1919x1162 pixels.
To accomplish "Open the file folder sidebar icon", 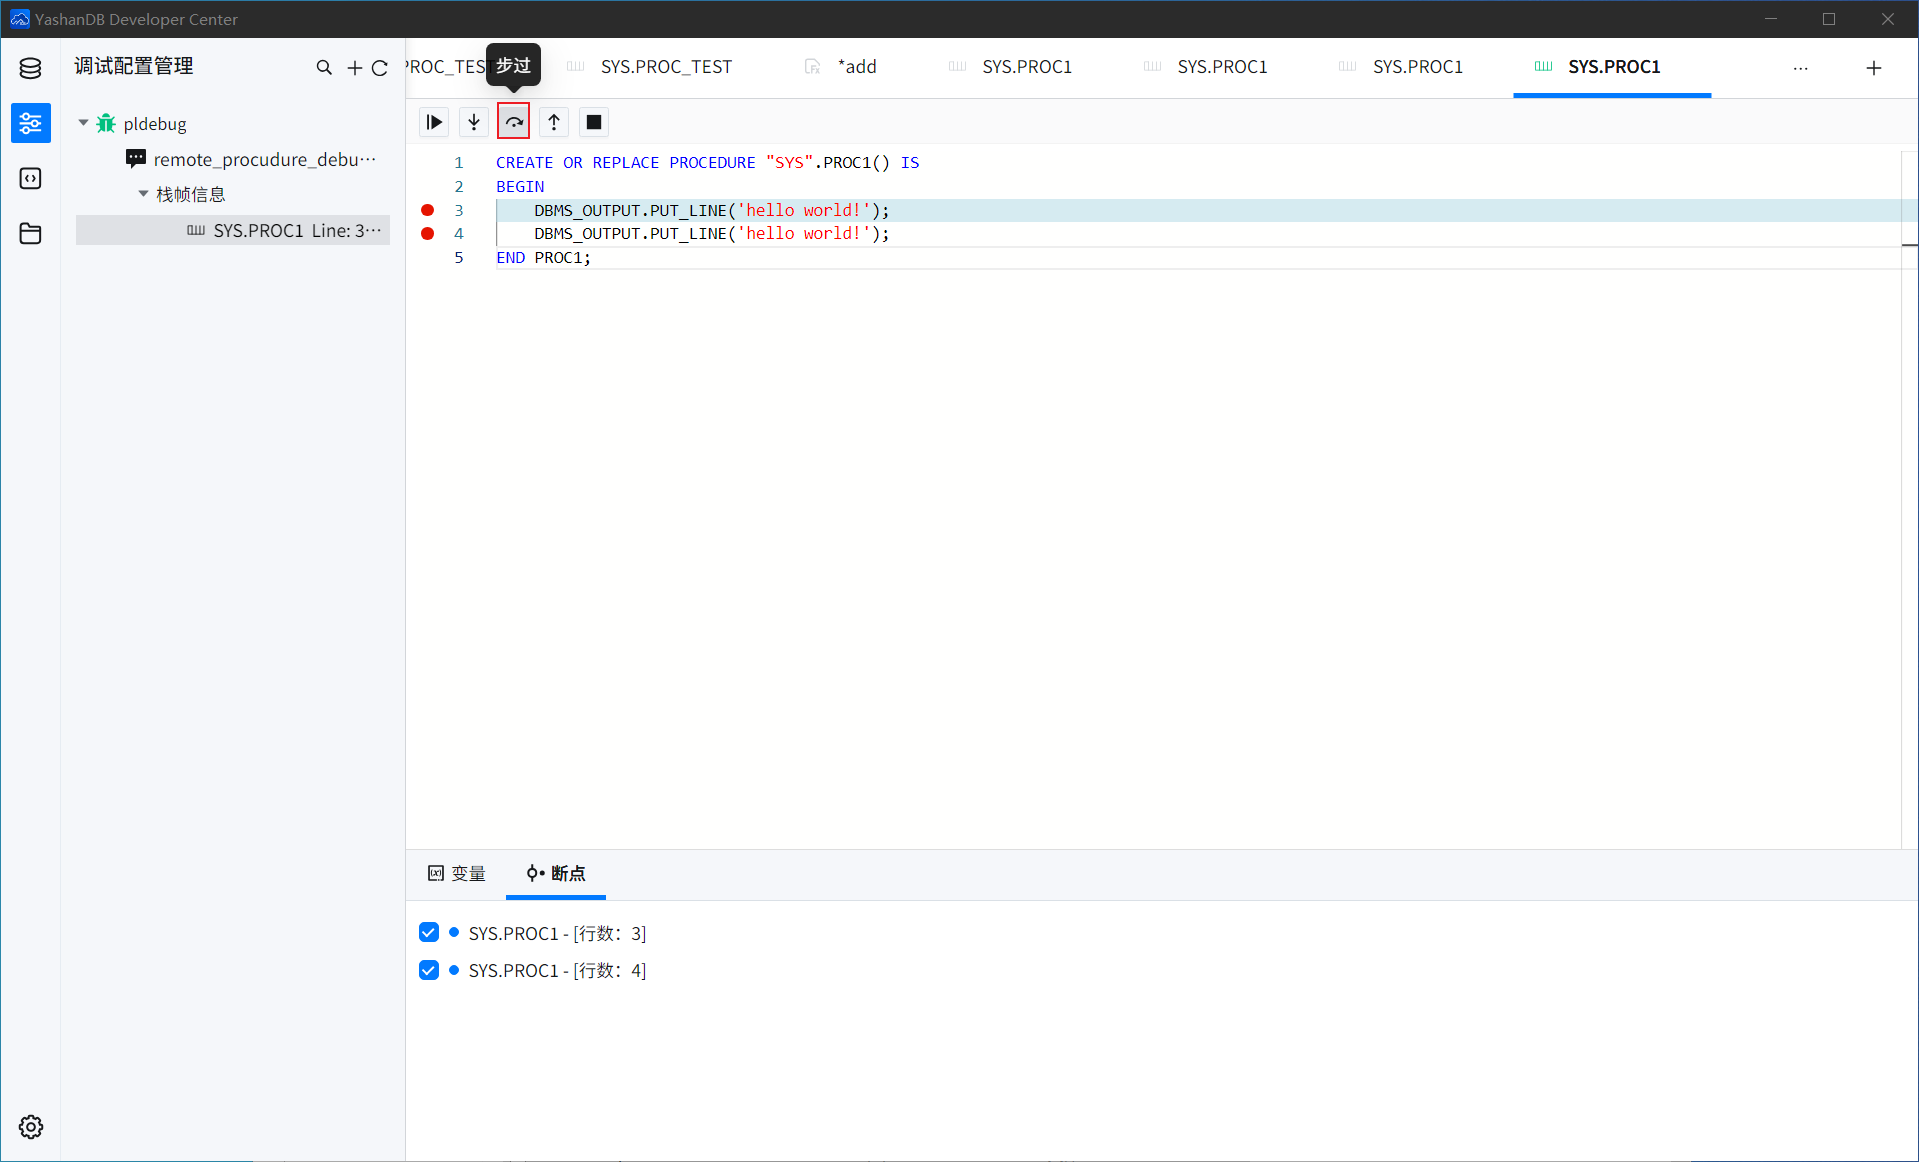I will pyautogui.click(x=30, y=233).
